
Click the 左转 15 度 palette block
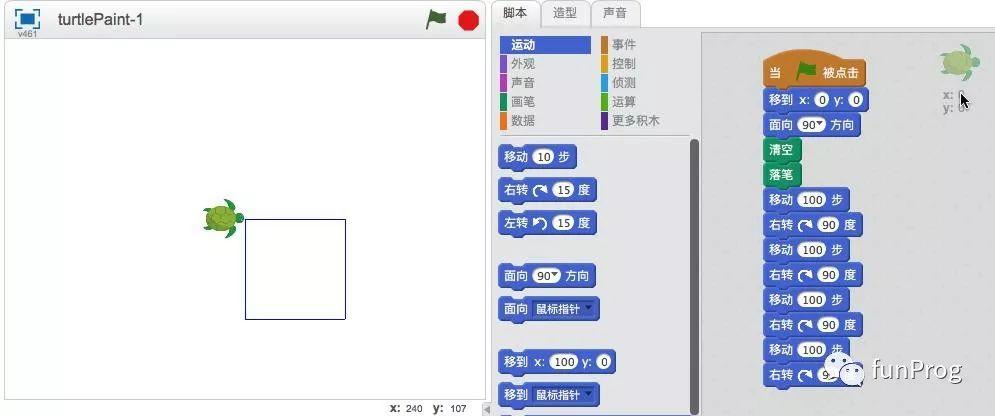click(x=547, y=223)
